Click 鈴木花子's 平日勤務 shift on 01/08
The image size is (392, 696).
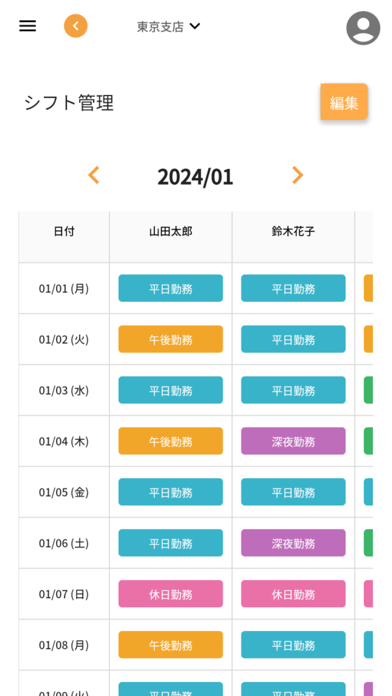coord(293,645)
